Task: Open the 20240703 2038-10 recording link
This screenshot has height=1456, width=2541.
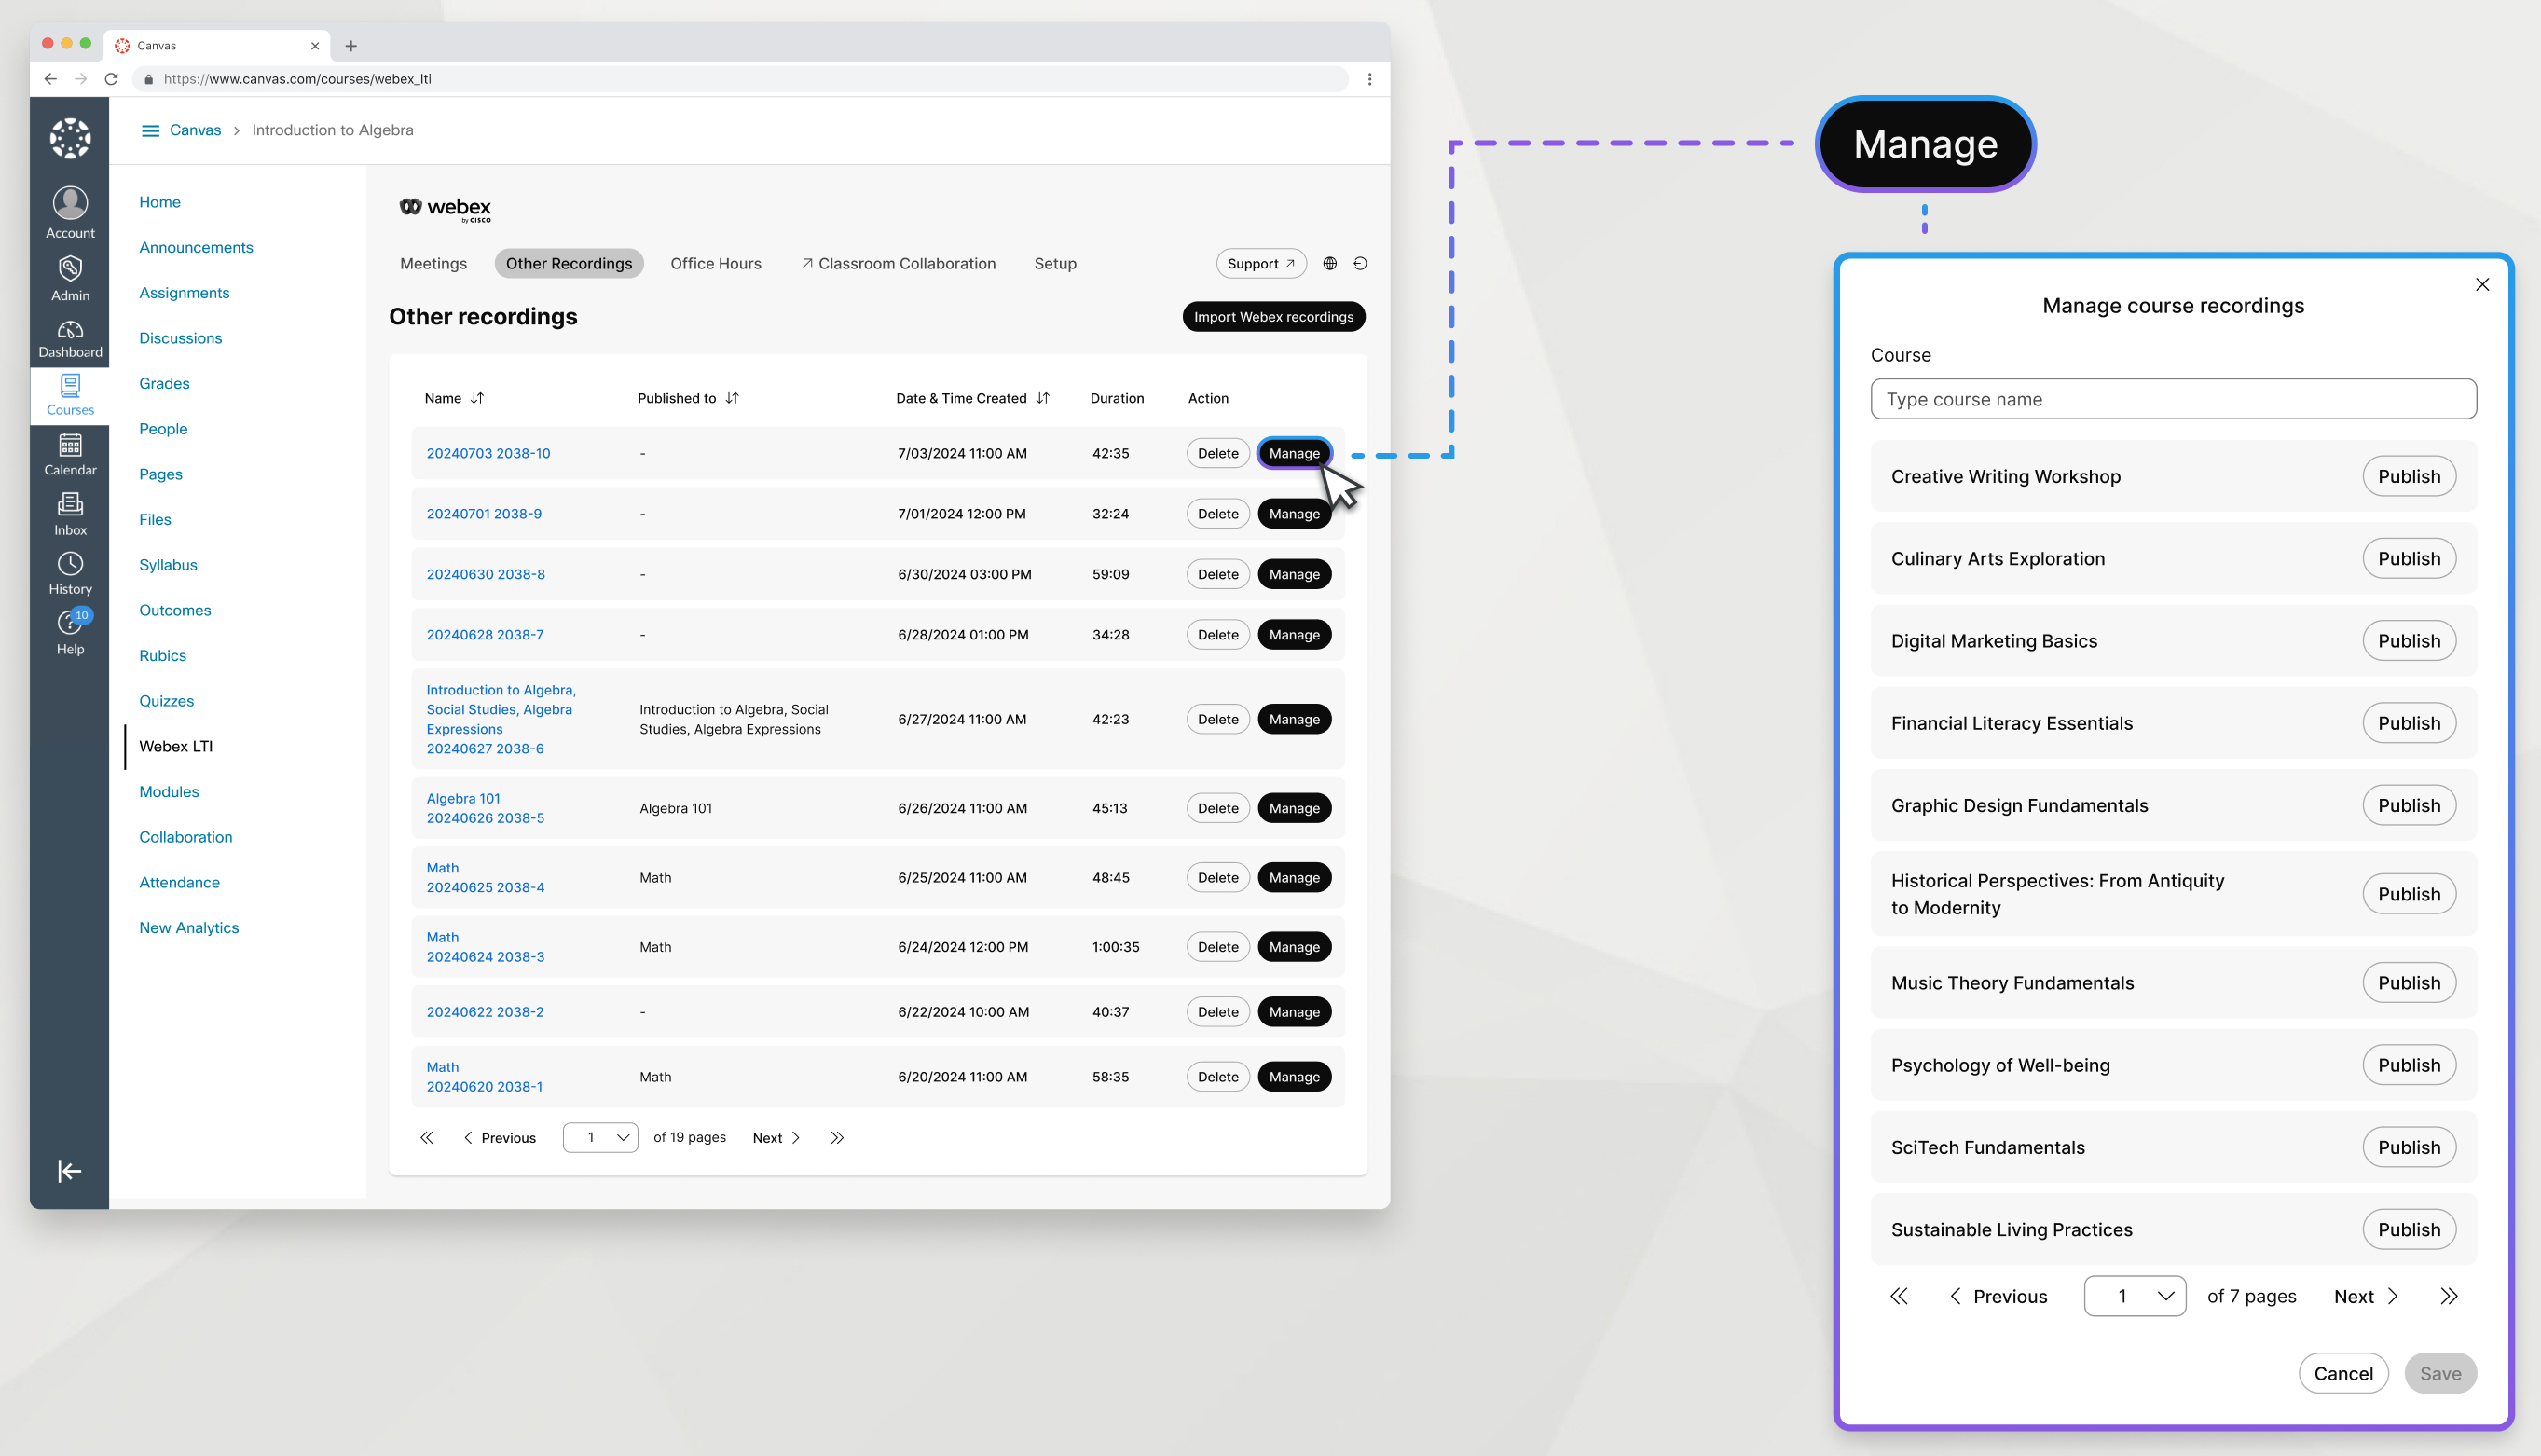Action: point(487,452)
